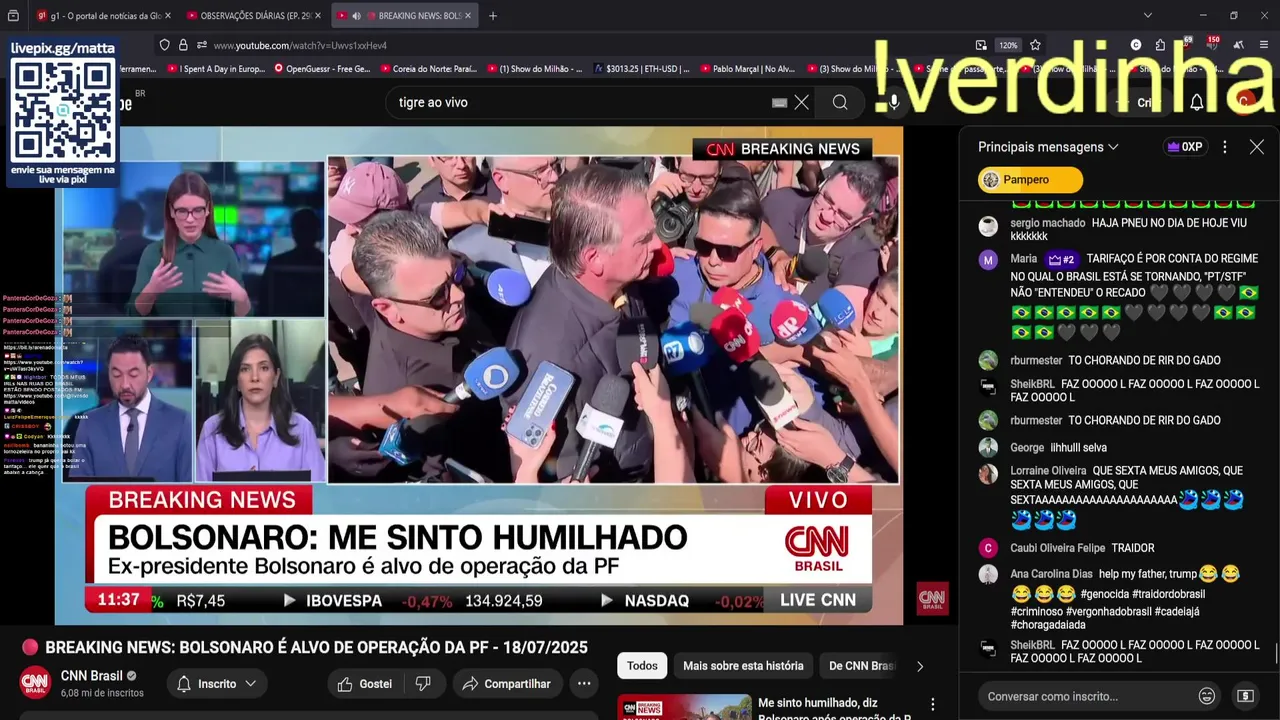Toggle the dislike thumbs-down button
The image size is (1280, 720).
click(423, 684)
